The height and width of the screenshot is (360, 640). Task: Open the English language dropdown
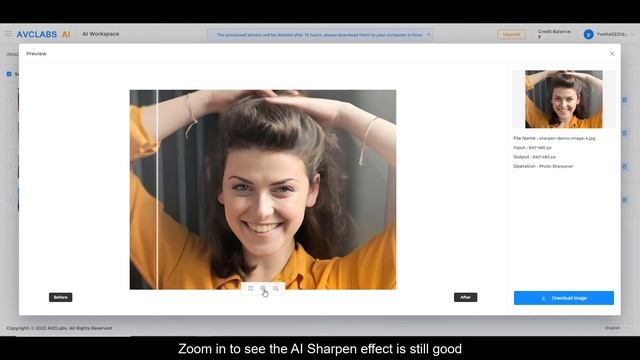point(616,328)
